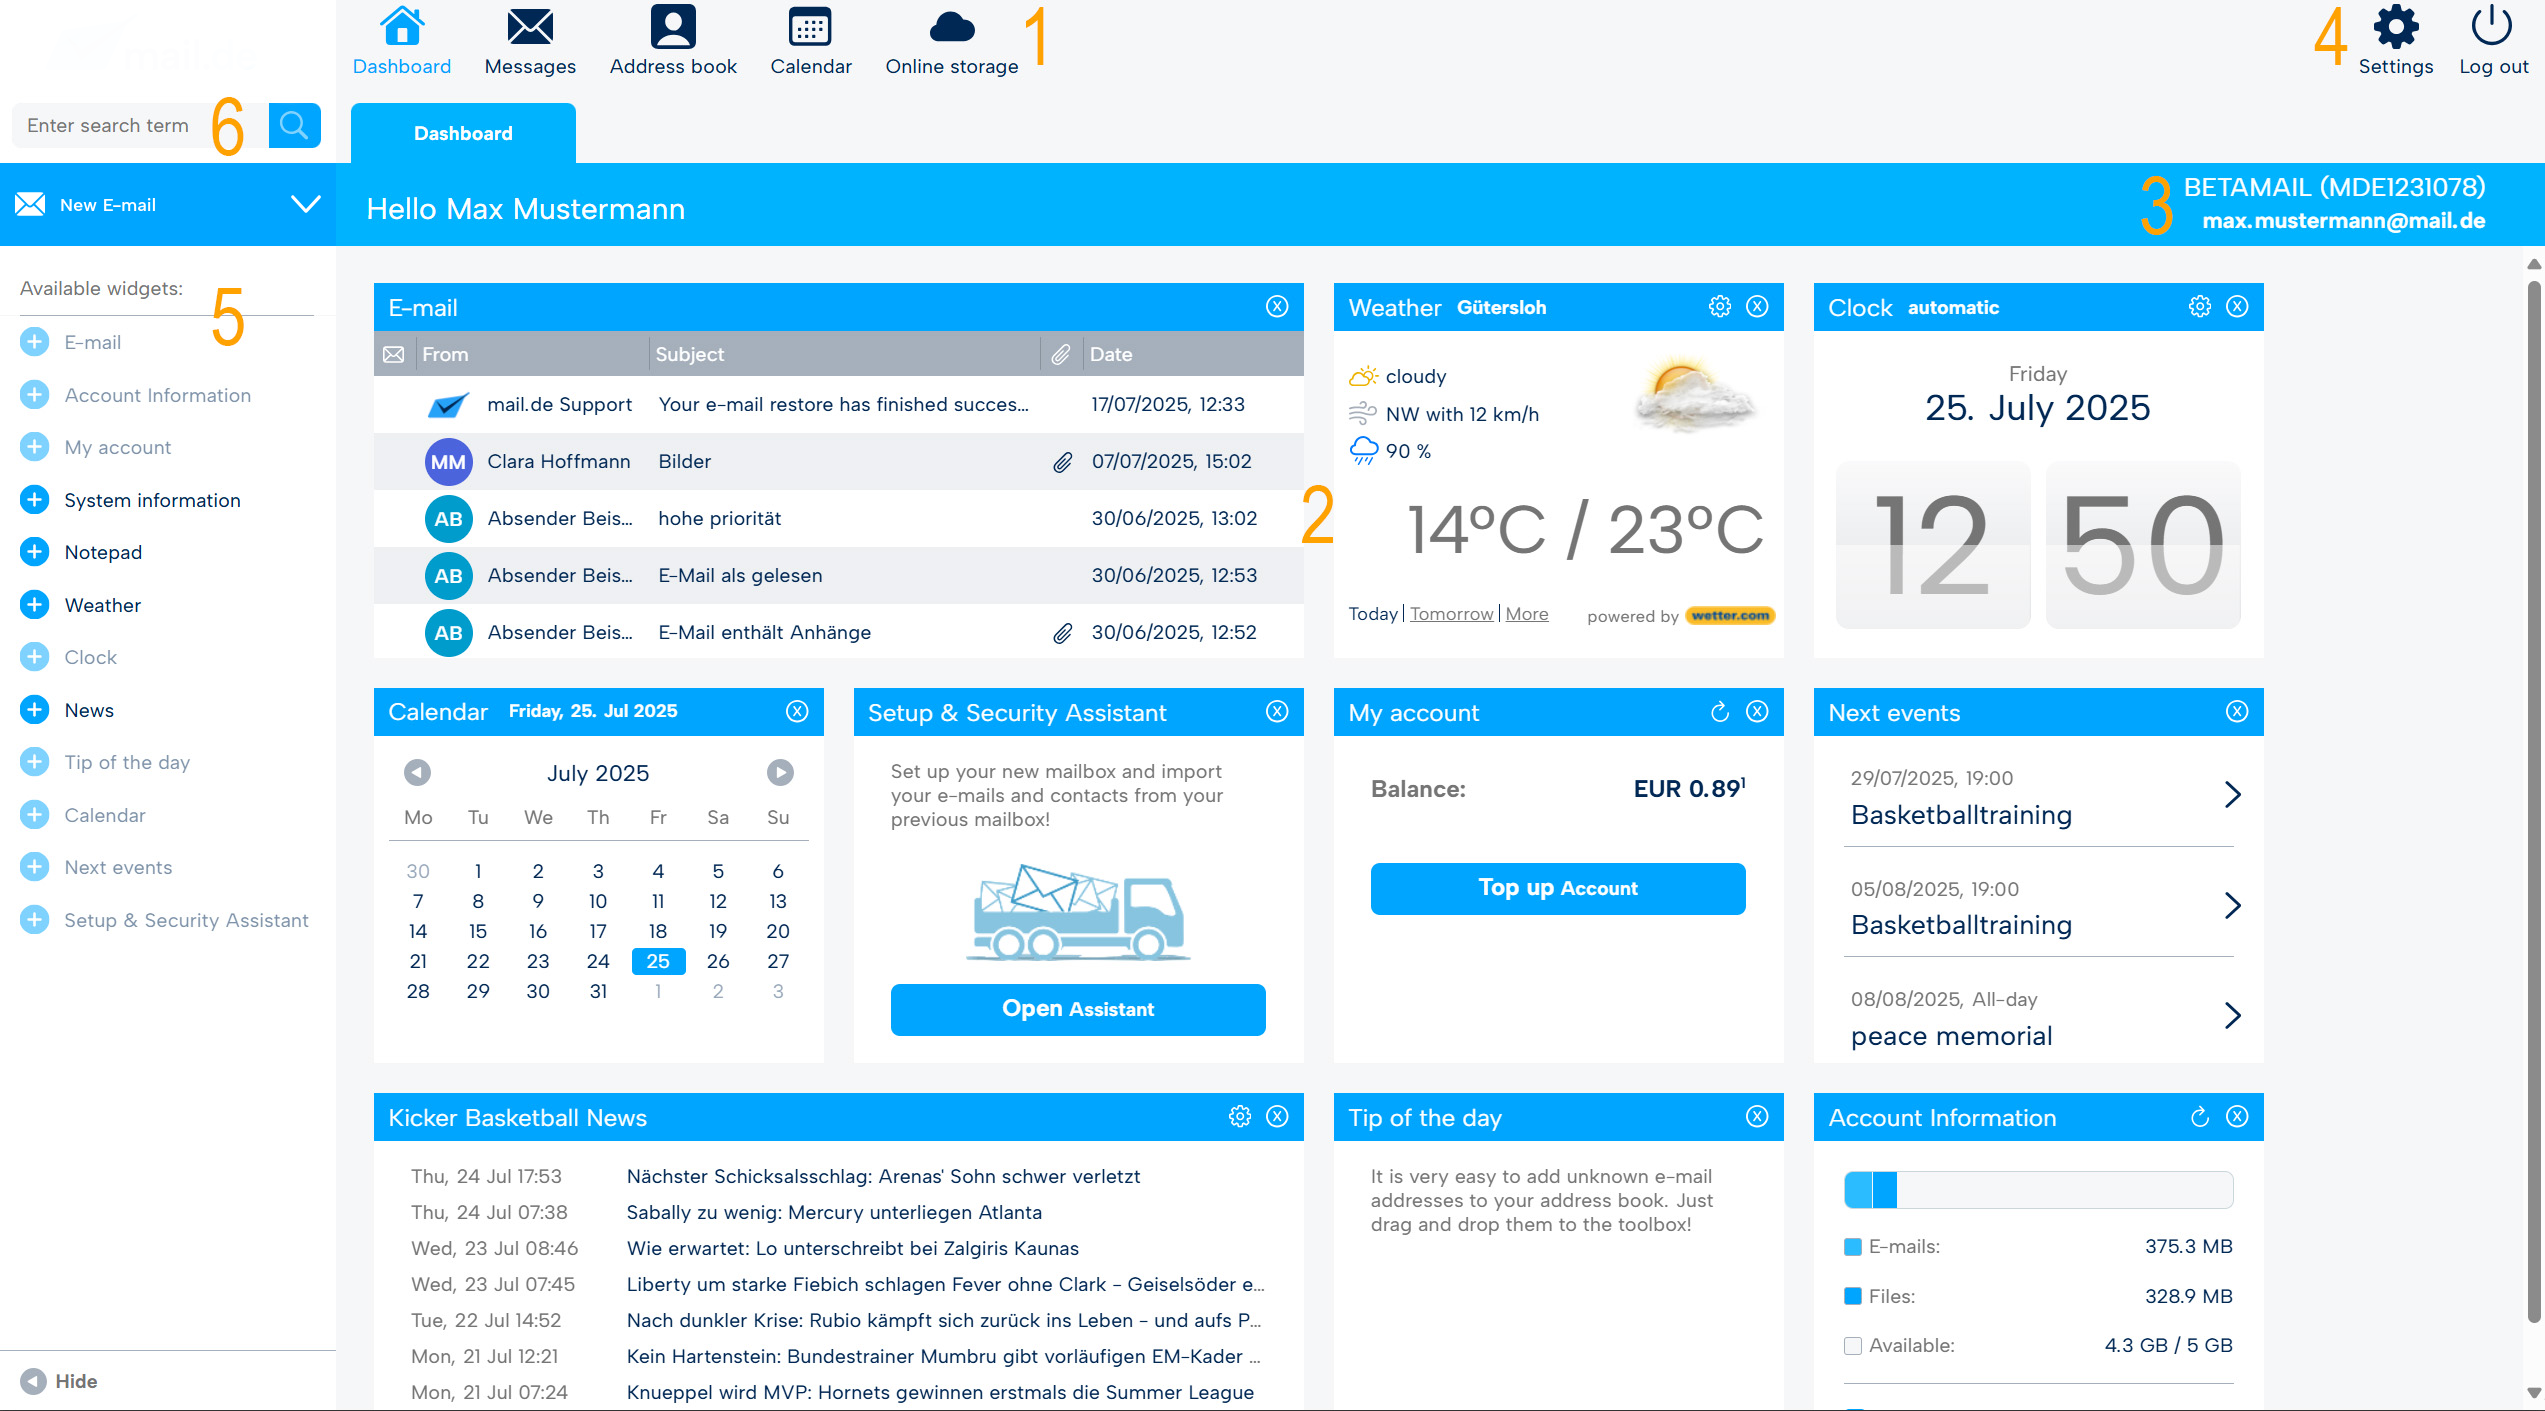2545x1411 pixels.
Task: Click plus beside sidebar Next events
Action: [x=34, y=867]
